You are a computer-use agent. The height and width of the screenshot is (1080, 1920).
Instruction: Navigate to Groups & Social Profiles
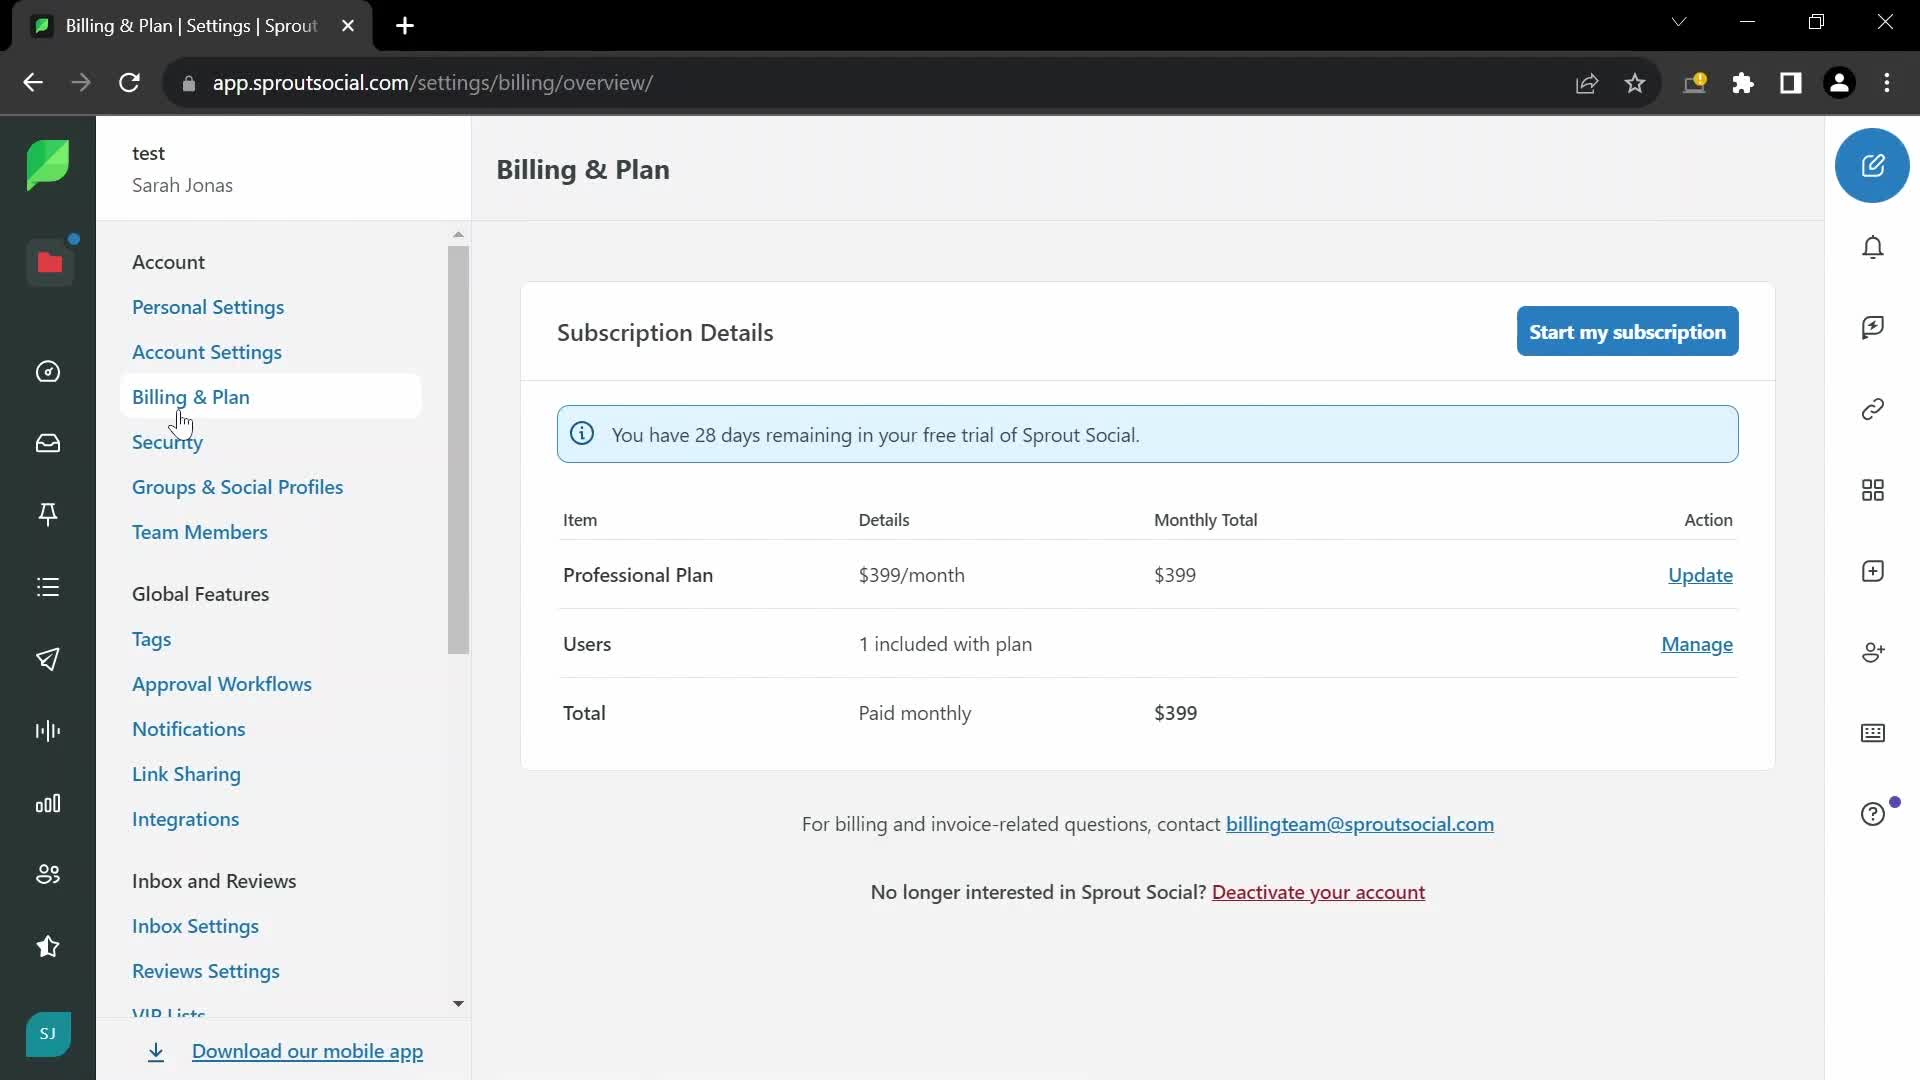[x=237, y=487]
